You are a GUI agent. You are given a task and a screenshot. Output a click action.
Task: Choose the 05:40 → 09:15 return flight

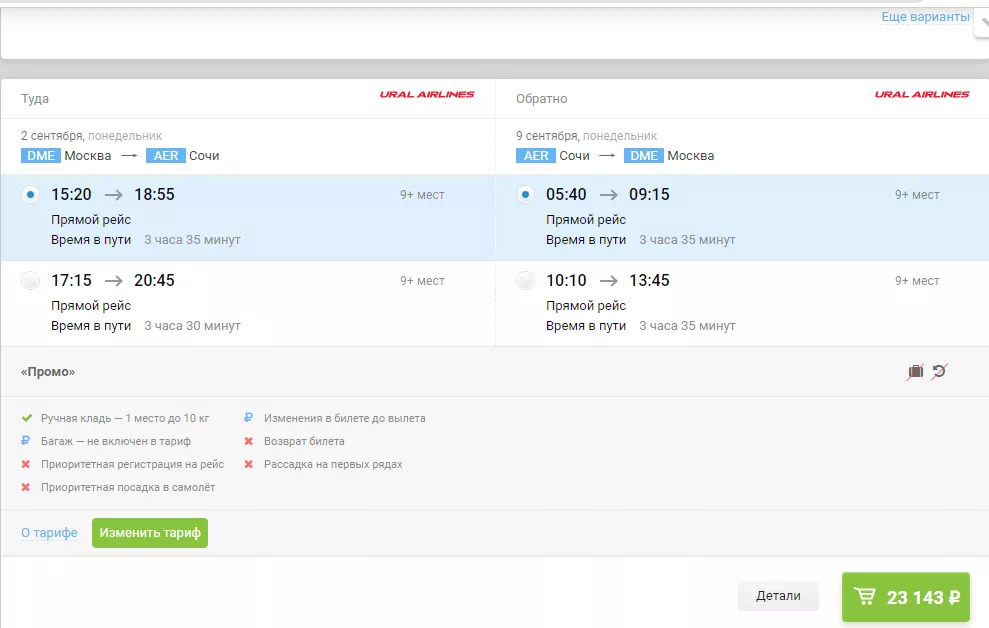click(525, 195)
